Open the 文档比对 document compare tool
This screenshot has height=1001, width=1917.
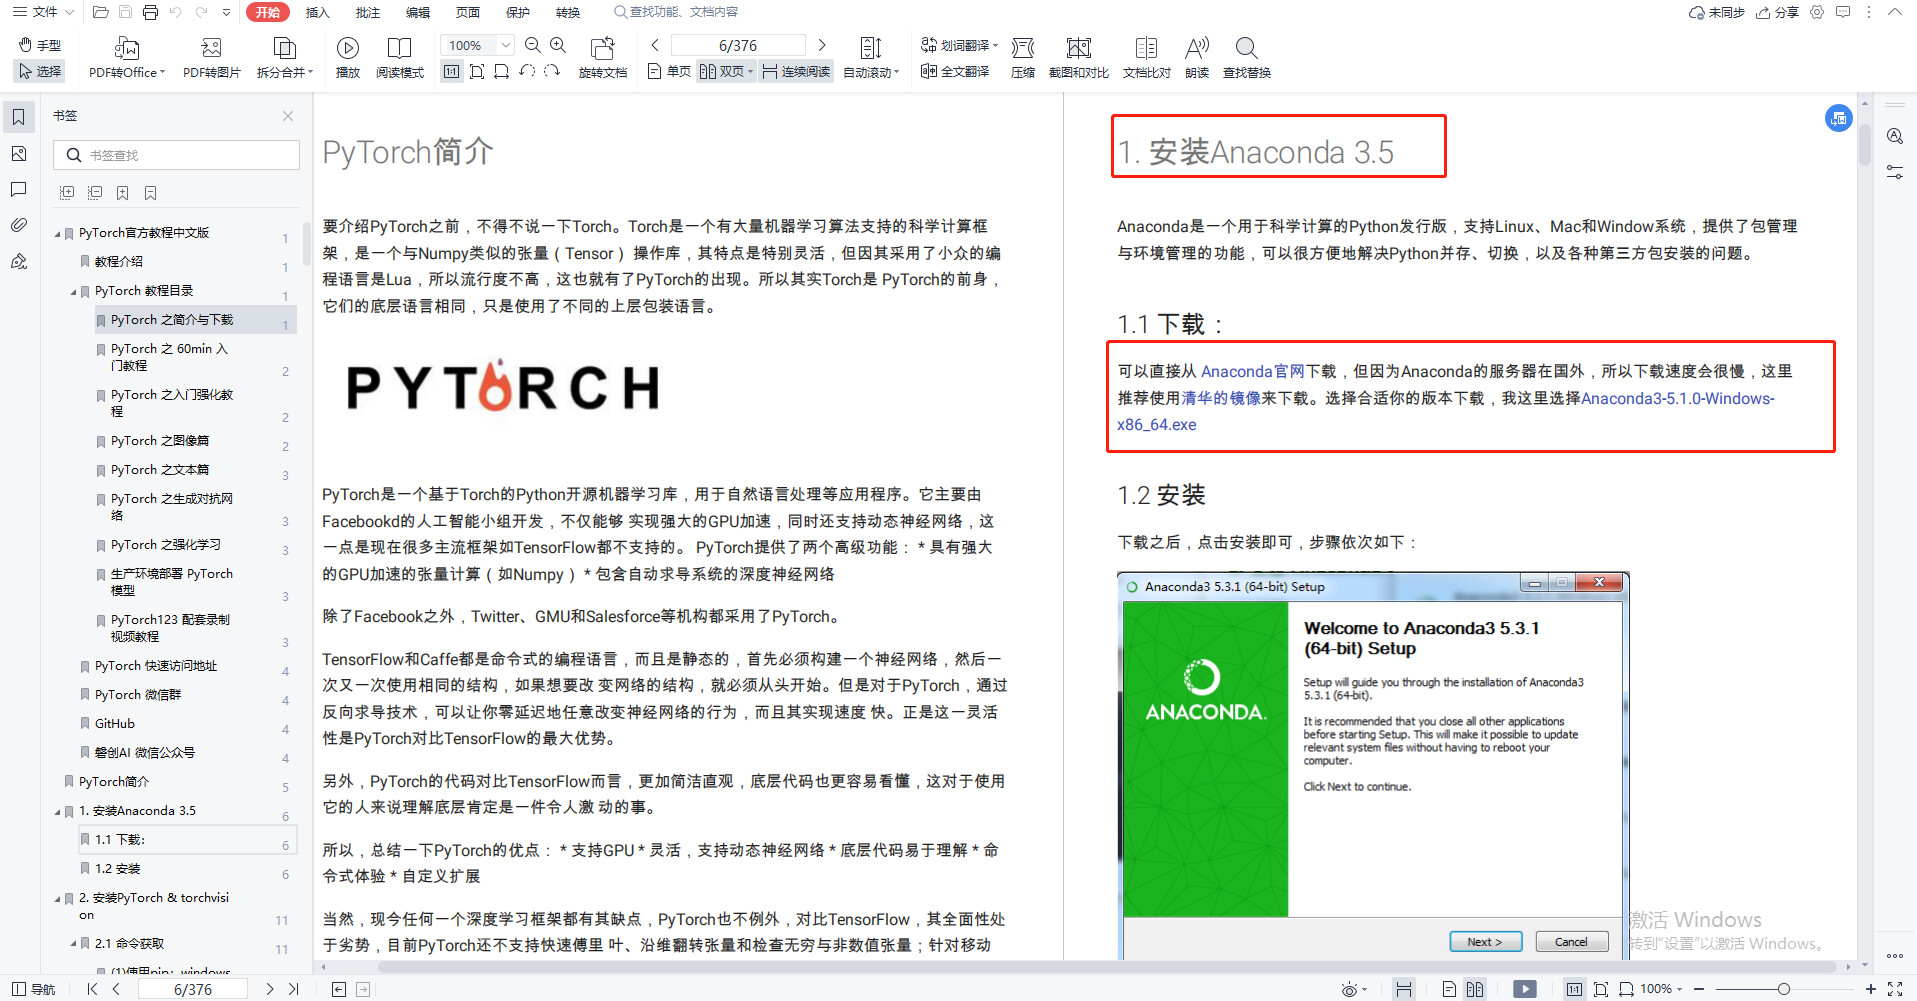tap(1147, 58)
